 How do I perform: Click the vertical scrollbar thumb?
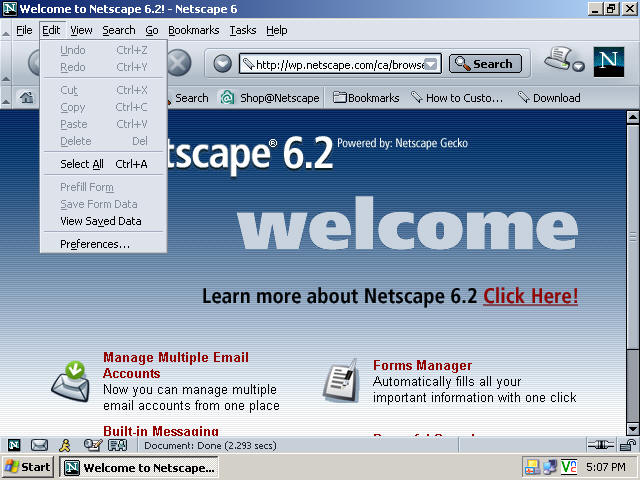[633, 237]
